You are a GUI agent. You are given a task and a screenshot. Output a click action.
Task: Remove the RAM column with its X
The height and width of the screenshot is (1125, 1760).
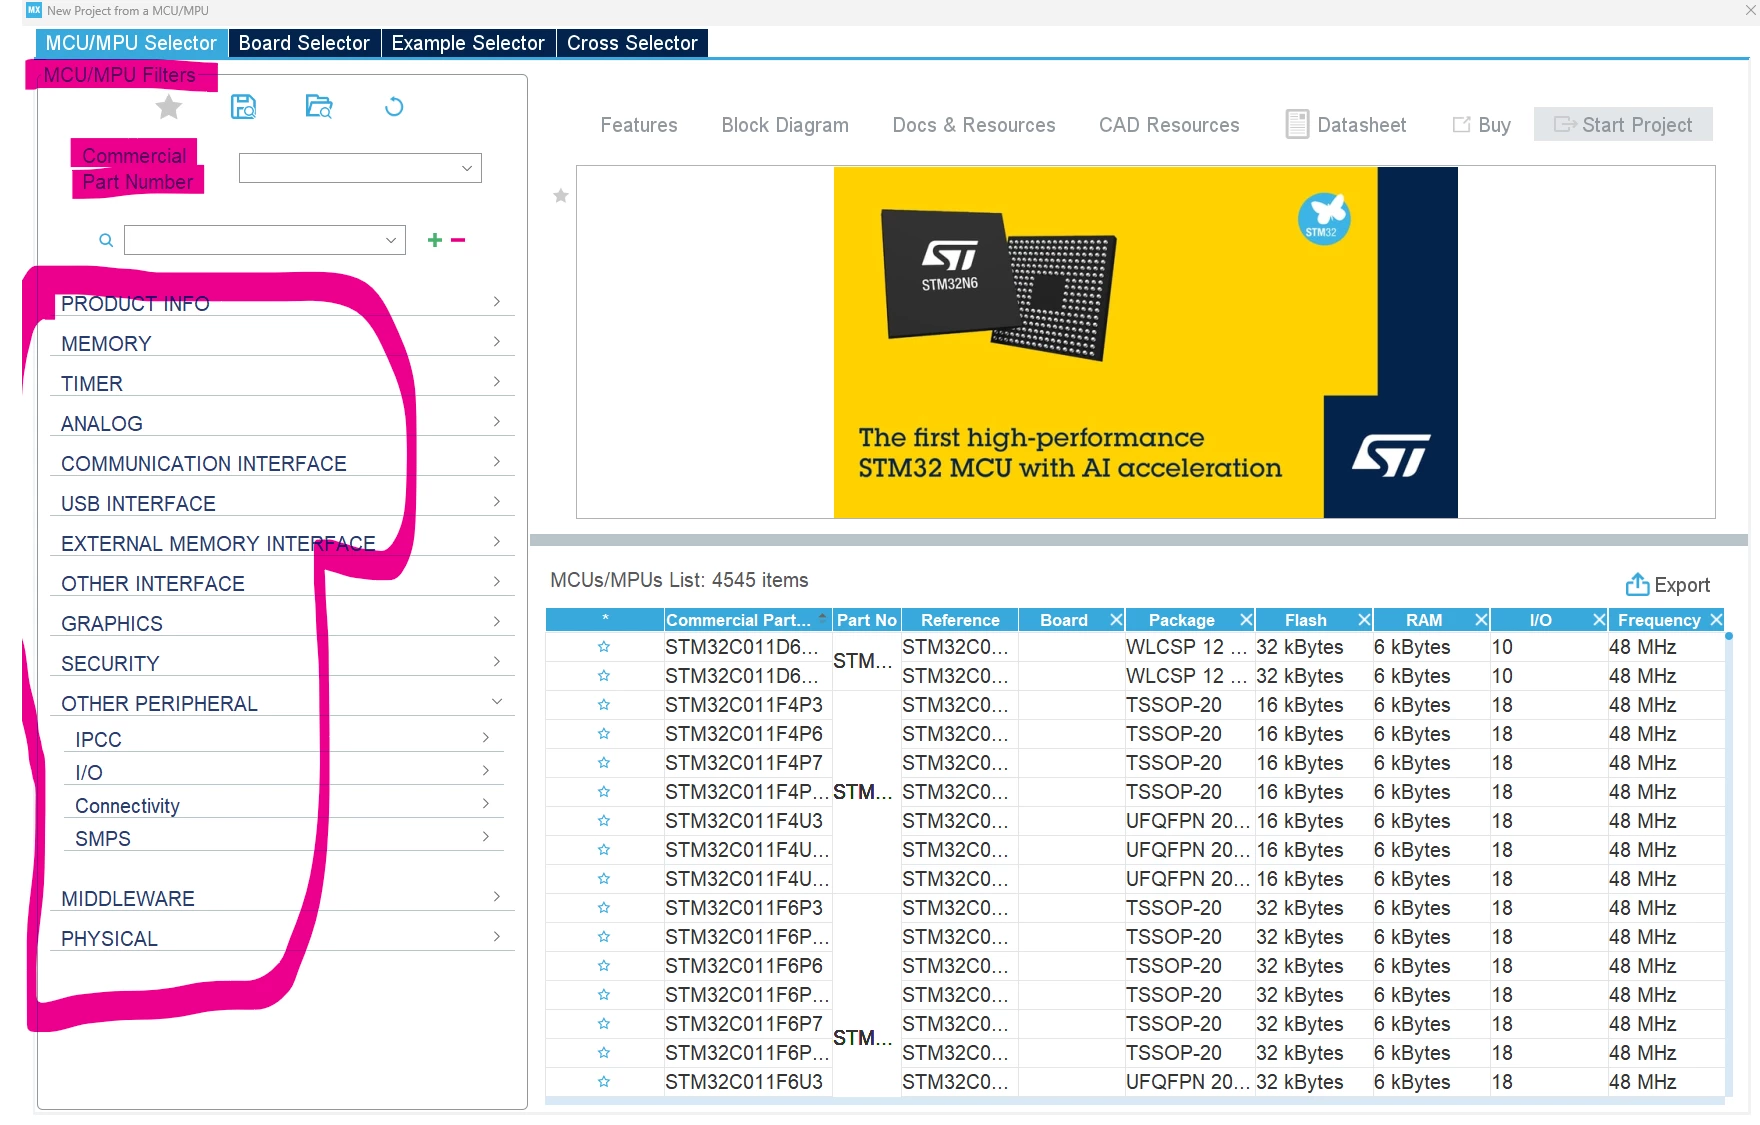tap(1482, 620)
